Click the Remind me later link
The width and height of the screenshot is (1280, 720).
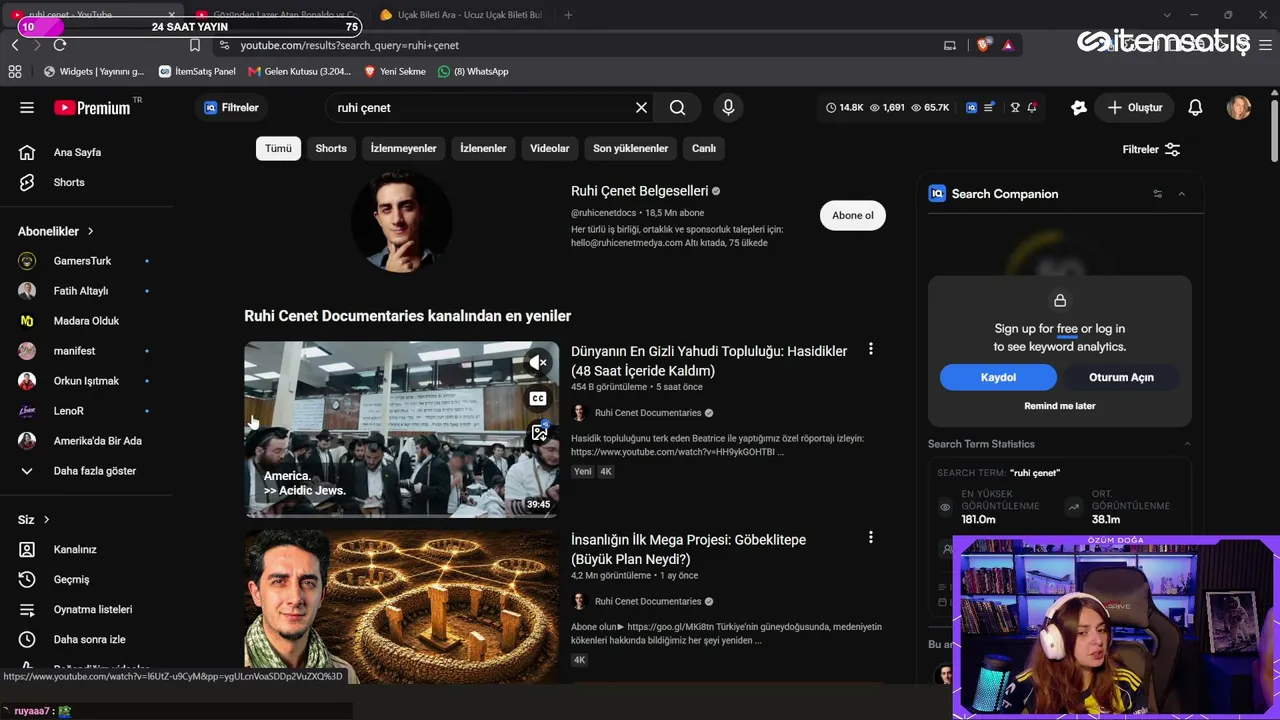[x=1060, y=406]
